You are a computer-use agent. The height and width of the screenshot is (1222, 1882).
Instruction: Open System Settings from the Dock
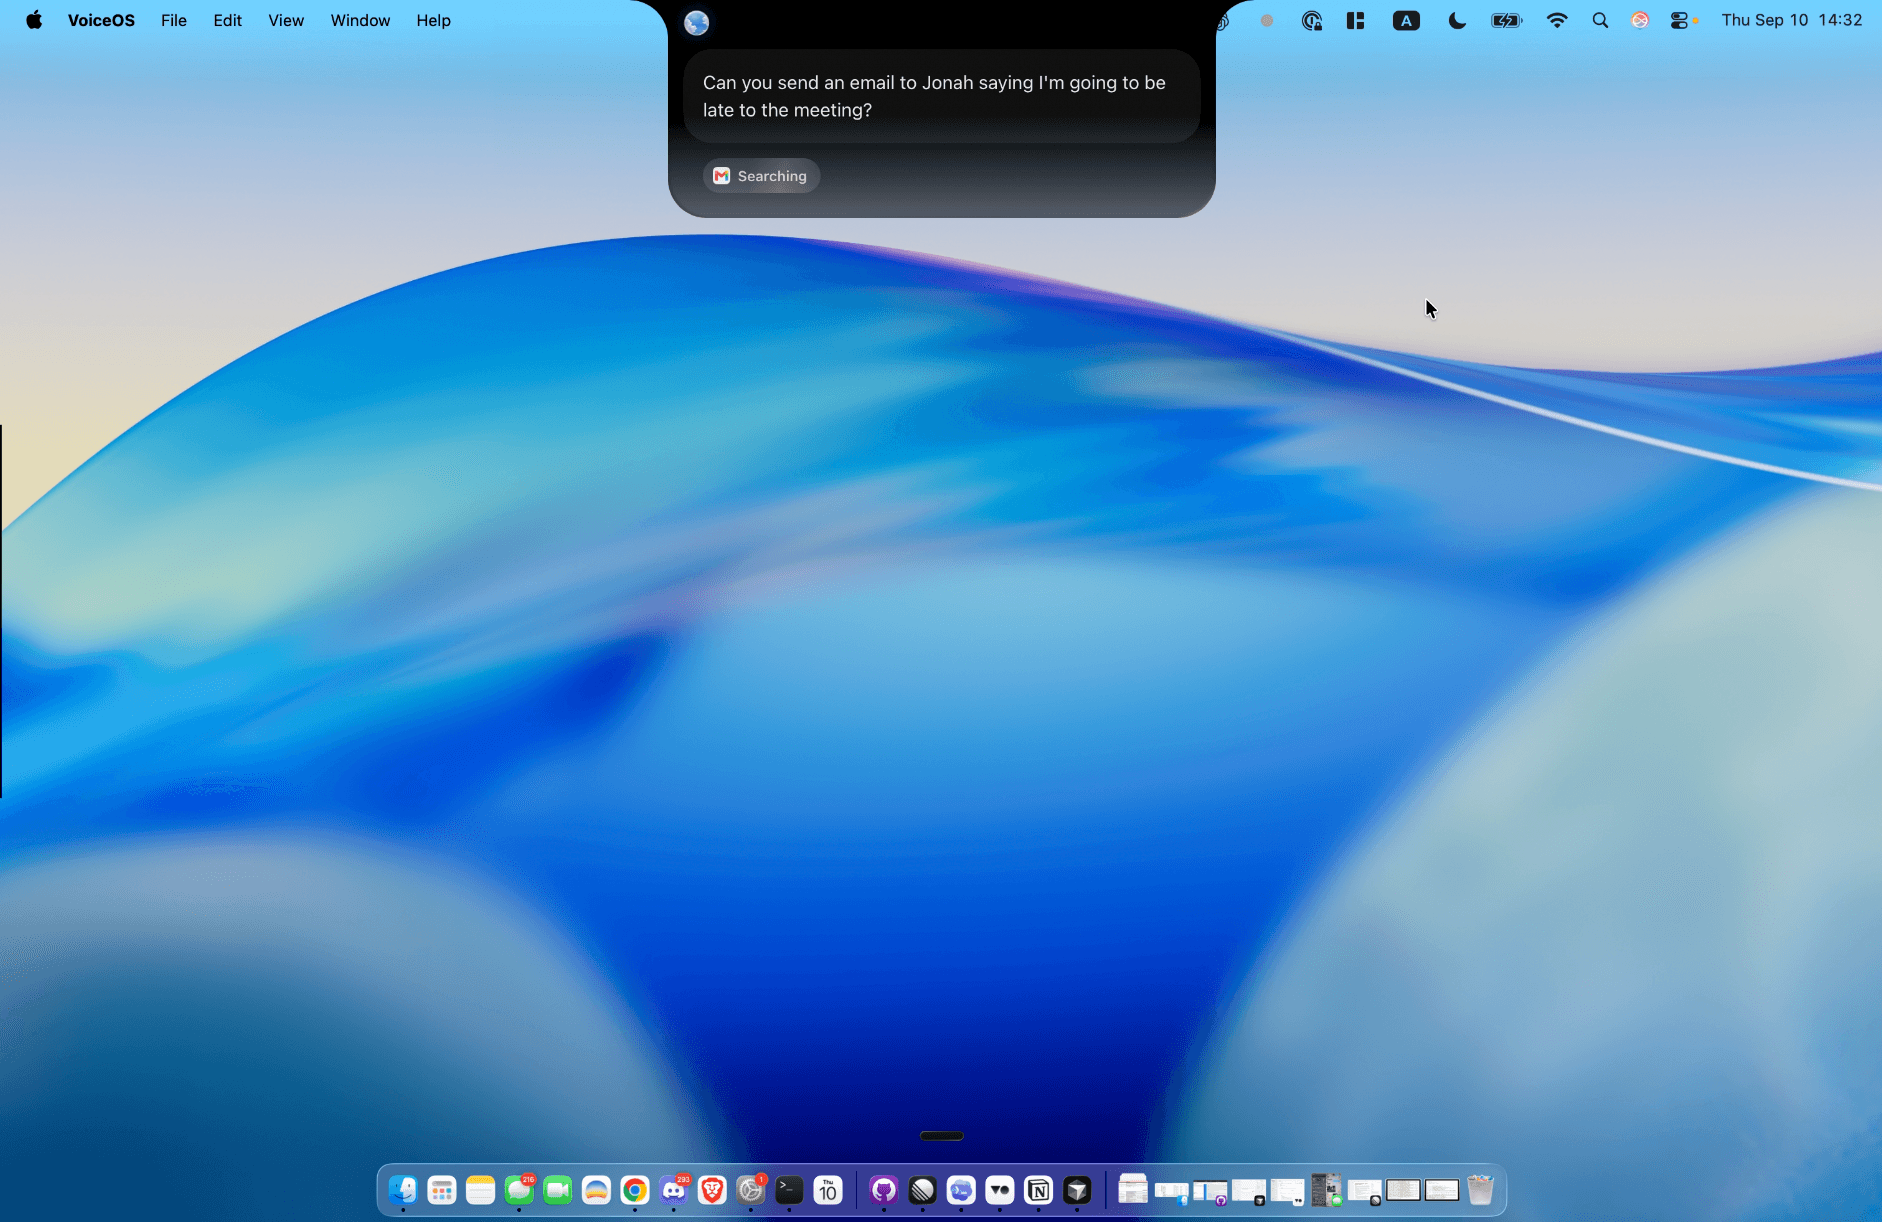[x=751, y=1190]
